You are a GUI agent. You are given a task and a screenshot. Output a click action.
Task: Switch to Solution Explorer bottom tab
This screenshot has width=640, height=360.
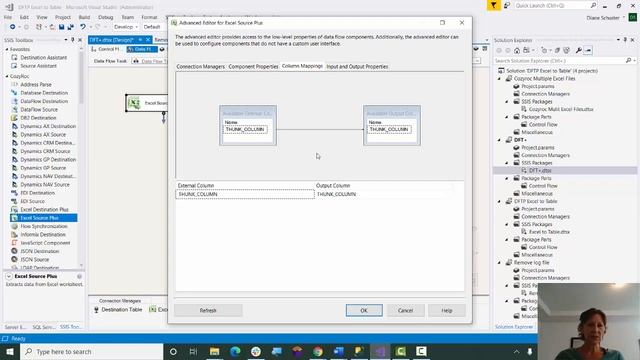[x=514, y=327]
